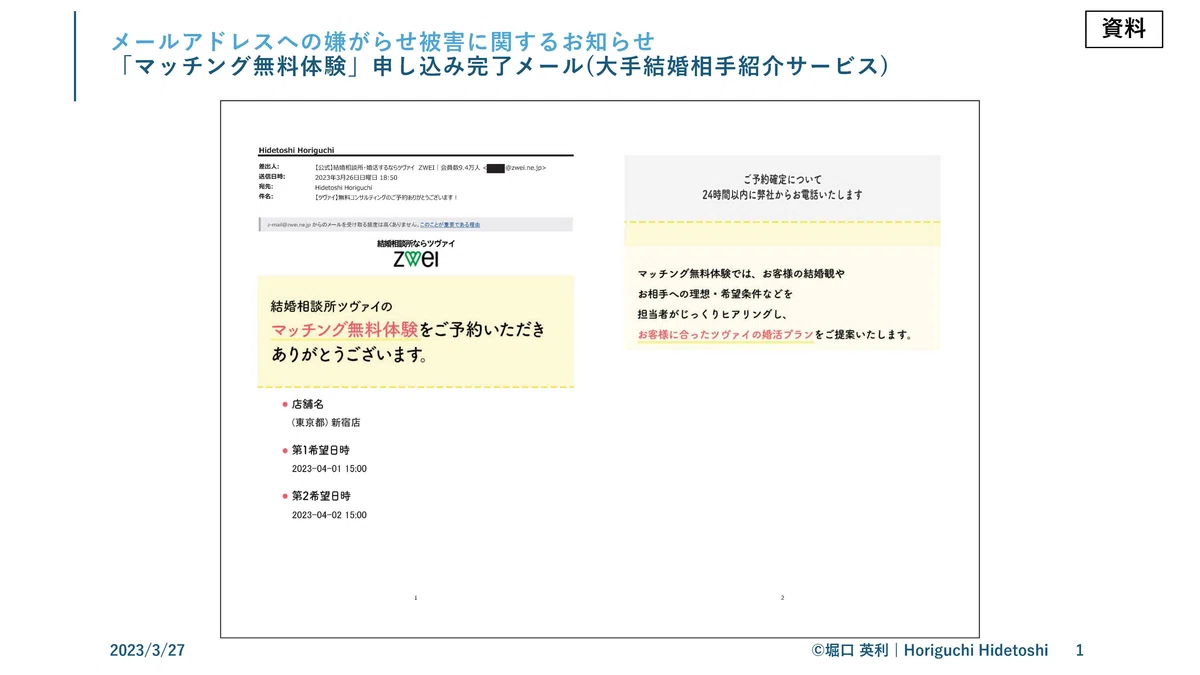Click the 24時間以内に弊社からお電話いたします line
Screen dimensions: 1200x675
pos(782,195)
